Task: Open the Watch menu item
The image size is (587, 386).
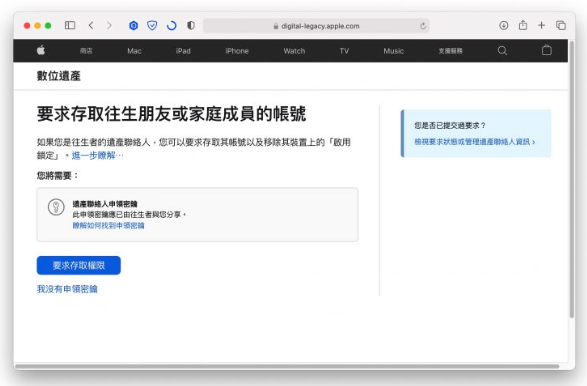Action: [294, 51]
